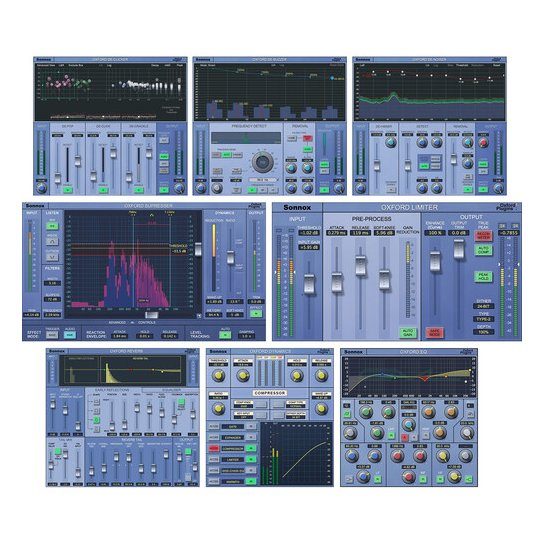Click band-center slider below SuprEsser graph

point(152,315)
